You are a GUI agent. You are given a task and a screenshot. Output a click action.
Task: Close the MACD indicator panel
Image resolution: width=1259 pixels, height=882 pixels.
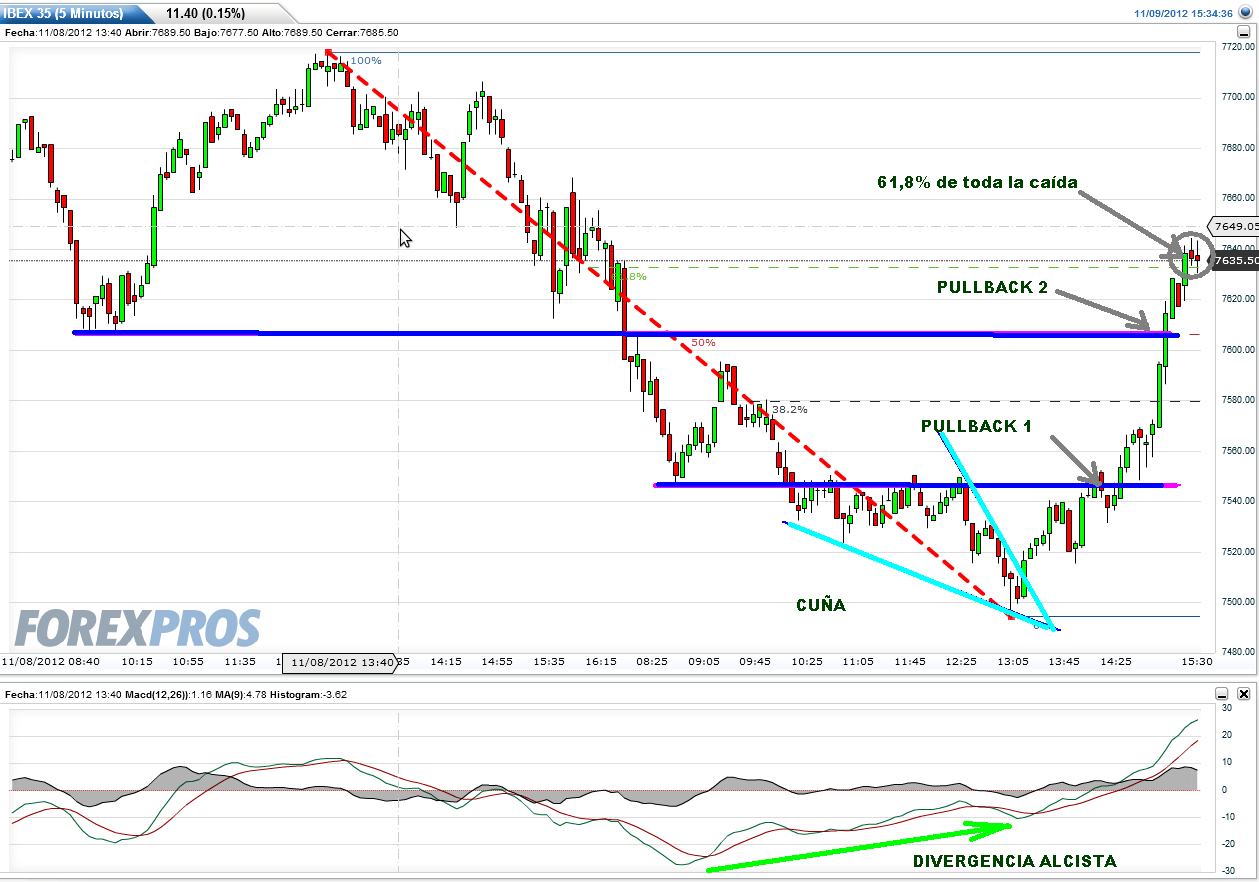pyautogui.click(x=1243, y=693)
